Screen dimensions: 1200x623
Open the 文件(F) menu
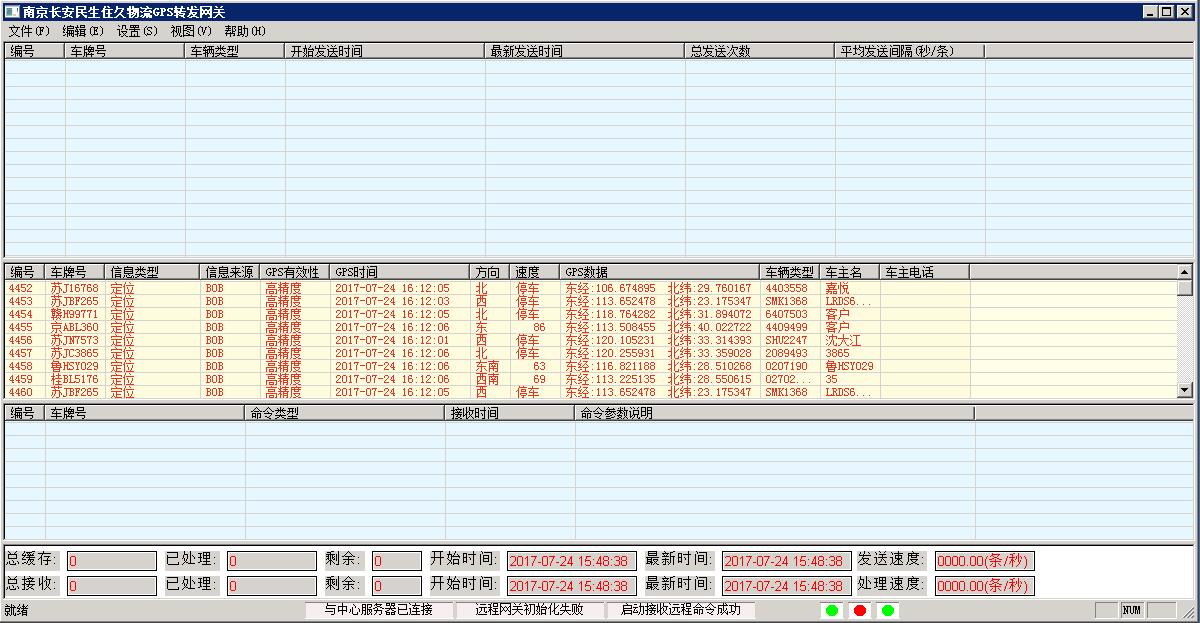(29, 31)
